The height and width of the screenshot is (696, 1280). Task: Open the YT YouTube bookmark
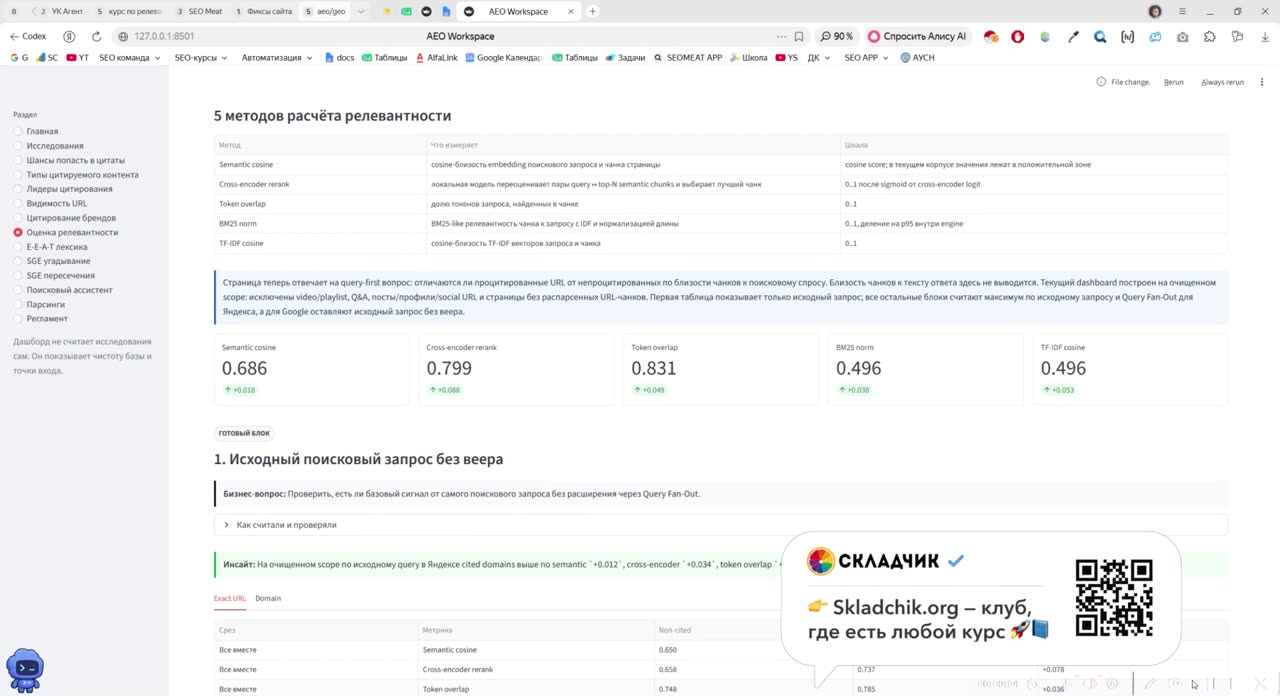point(78,58)
